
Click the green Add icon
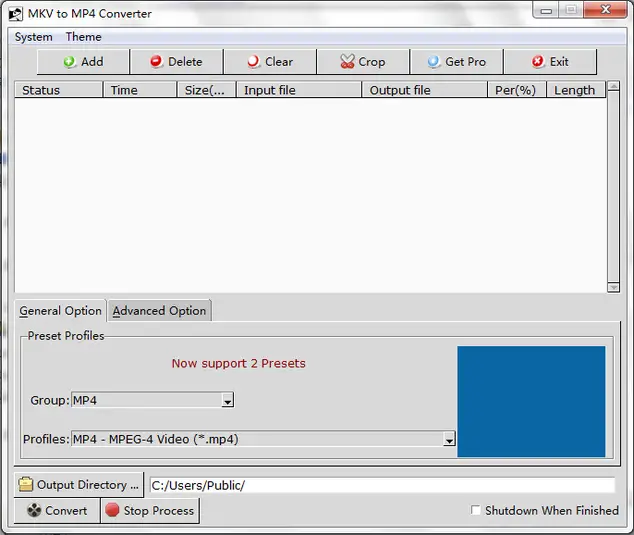click(69, 62)
